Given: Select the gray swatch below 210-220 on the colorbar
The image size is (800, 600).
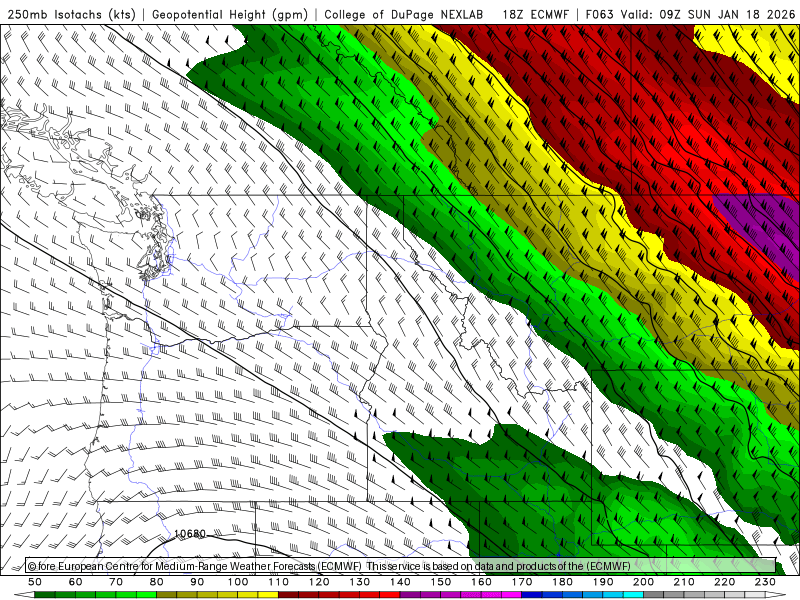Looking at the screenshot, I should click(705, 595).
